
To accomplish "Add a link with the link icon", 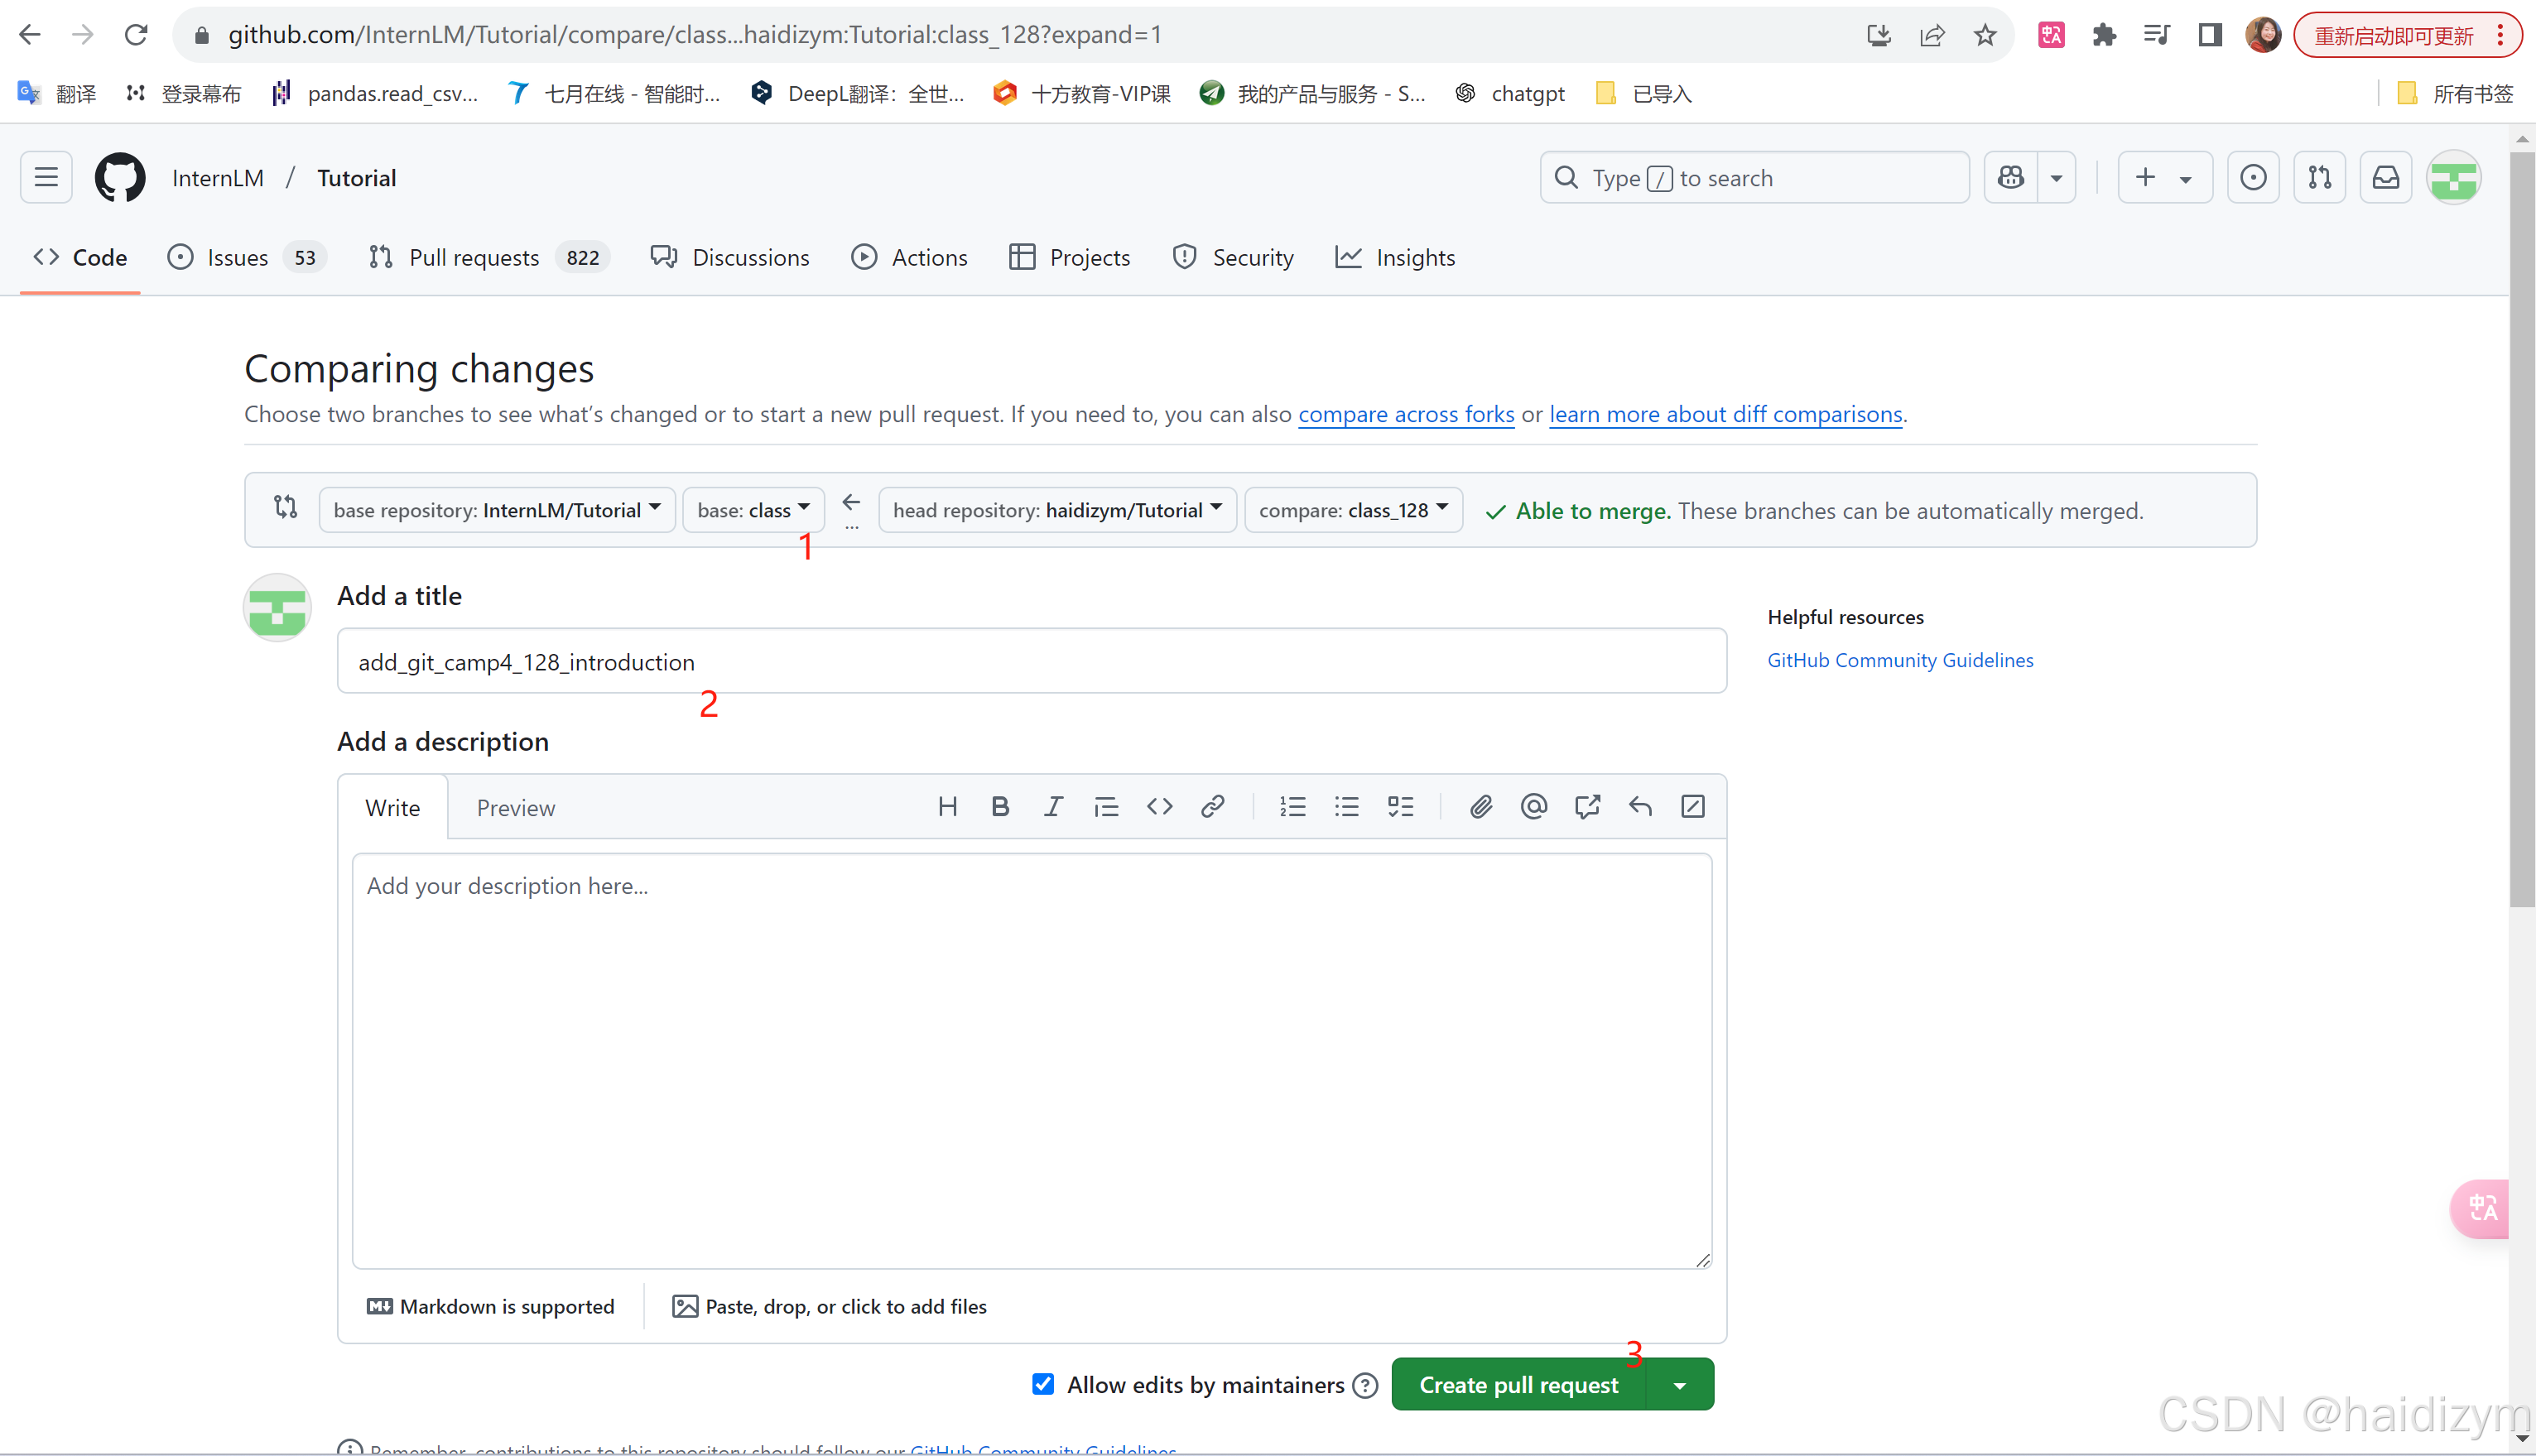I will point(1212,806).
